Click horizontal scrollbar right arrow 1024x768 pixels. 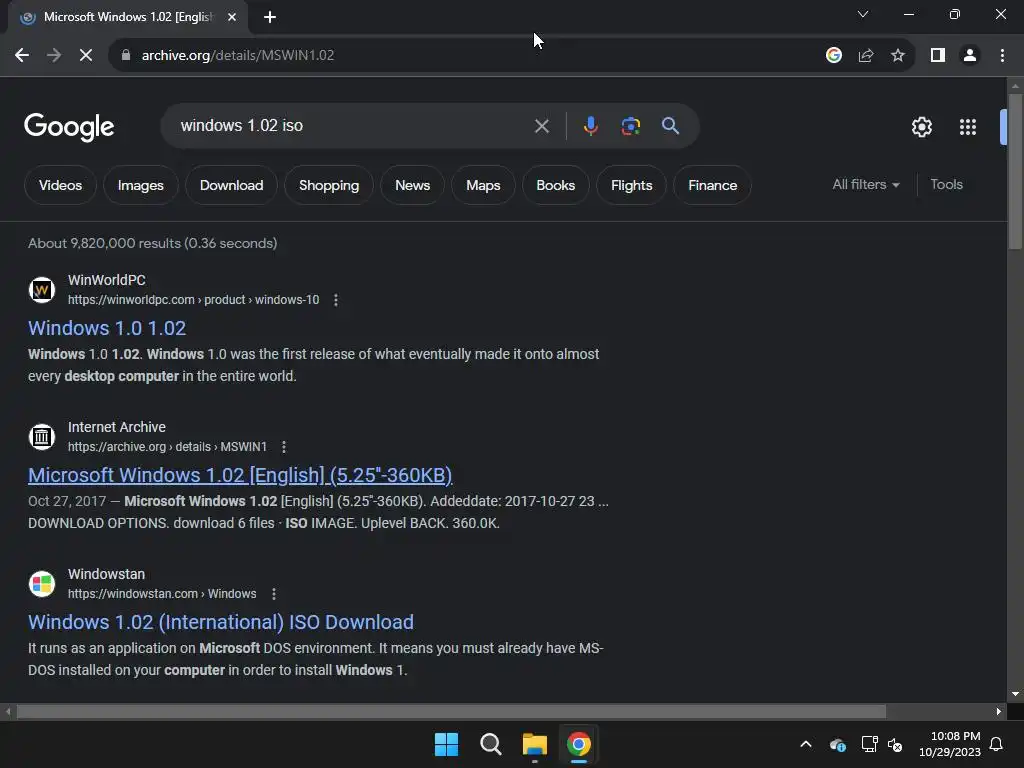pyautogui.click(x=999, y=711)
